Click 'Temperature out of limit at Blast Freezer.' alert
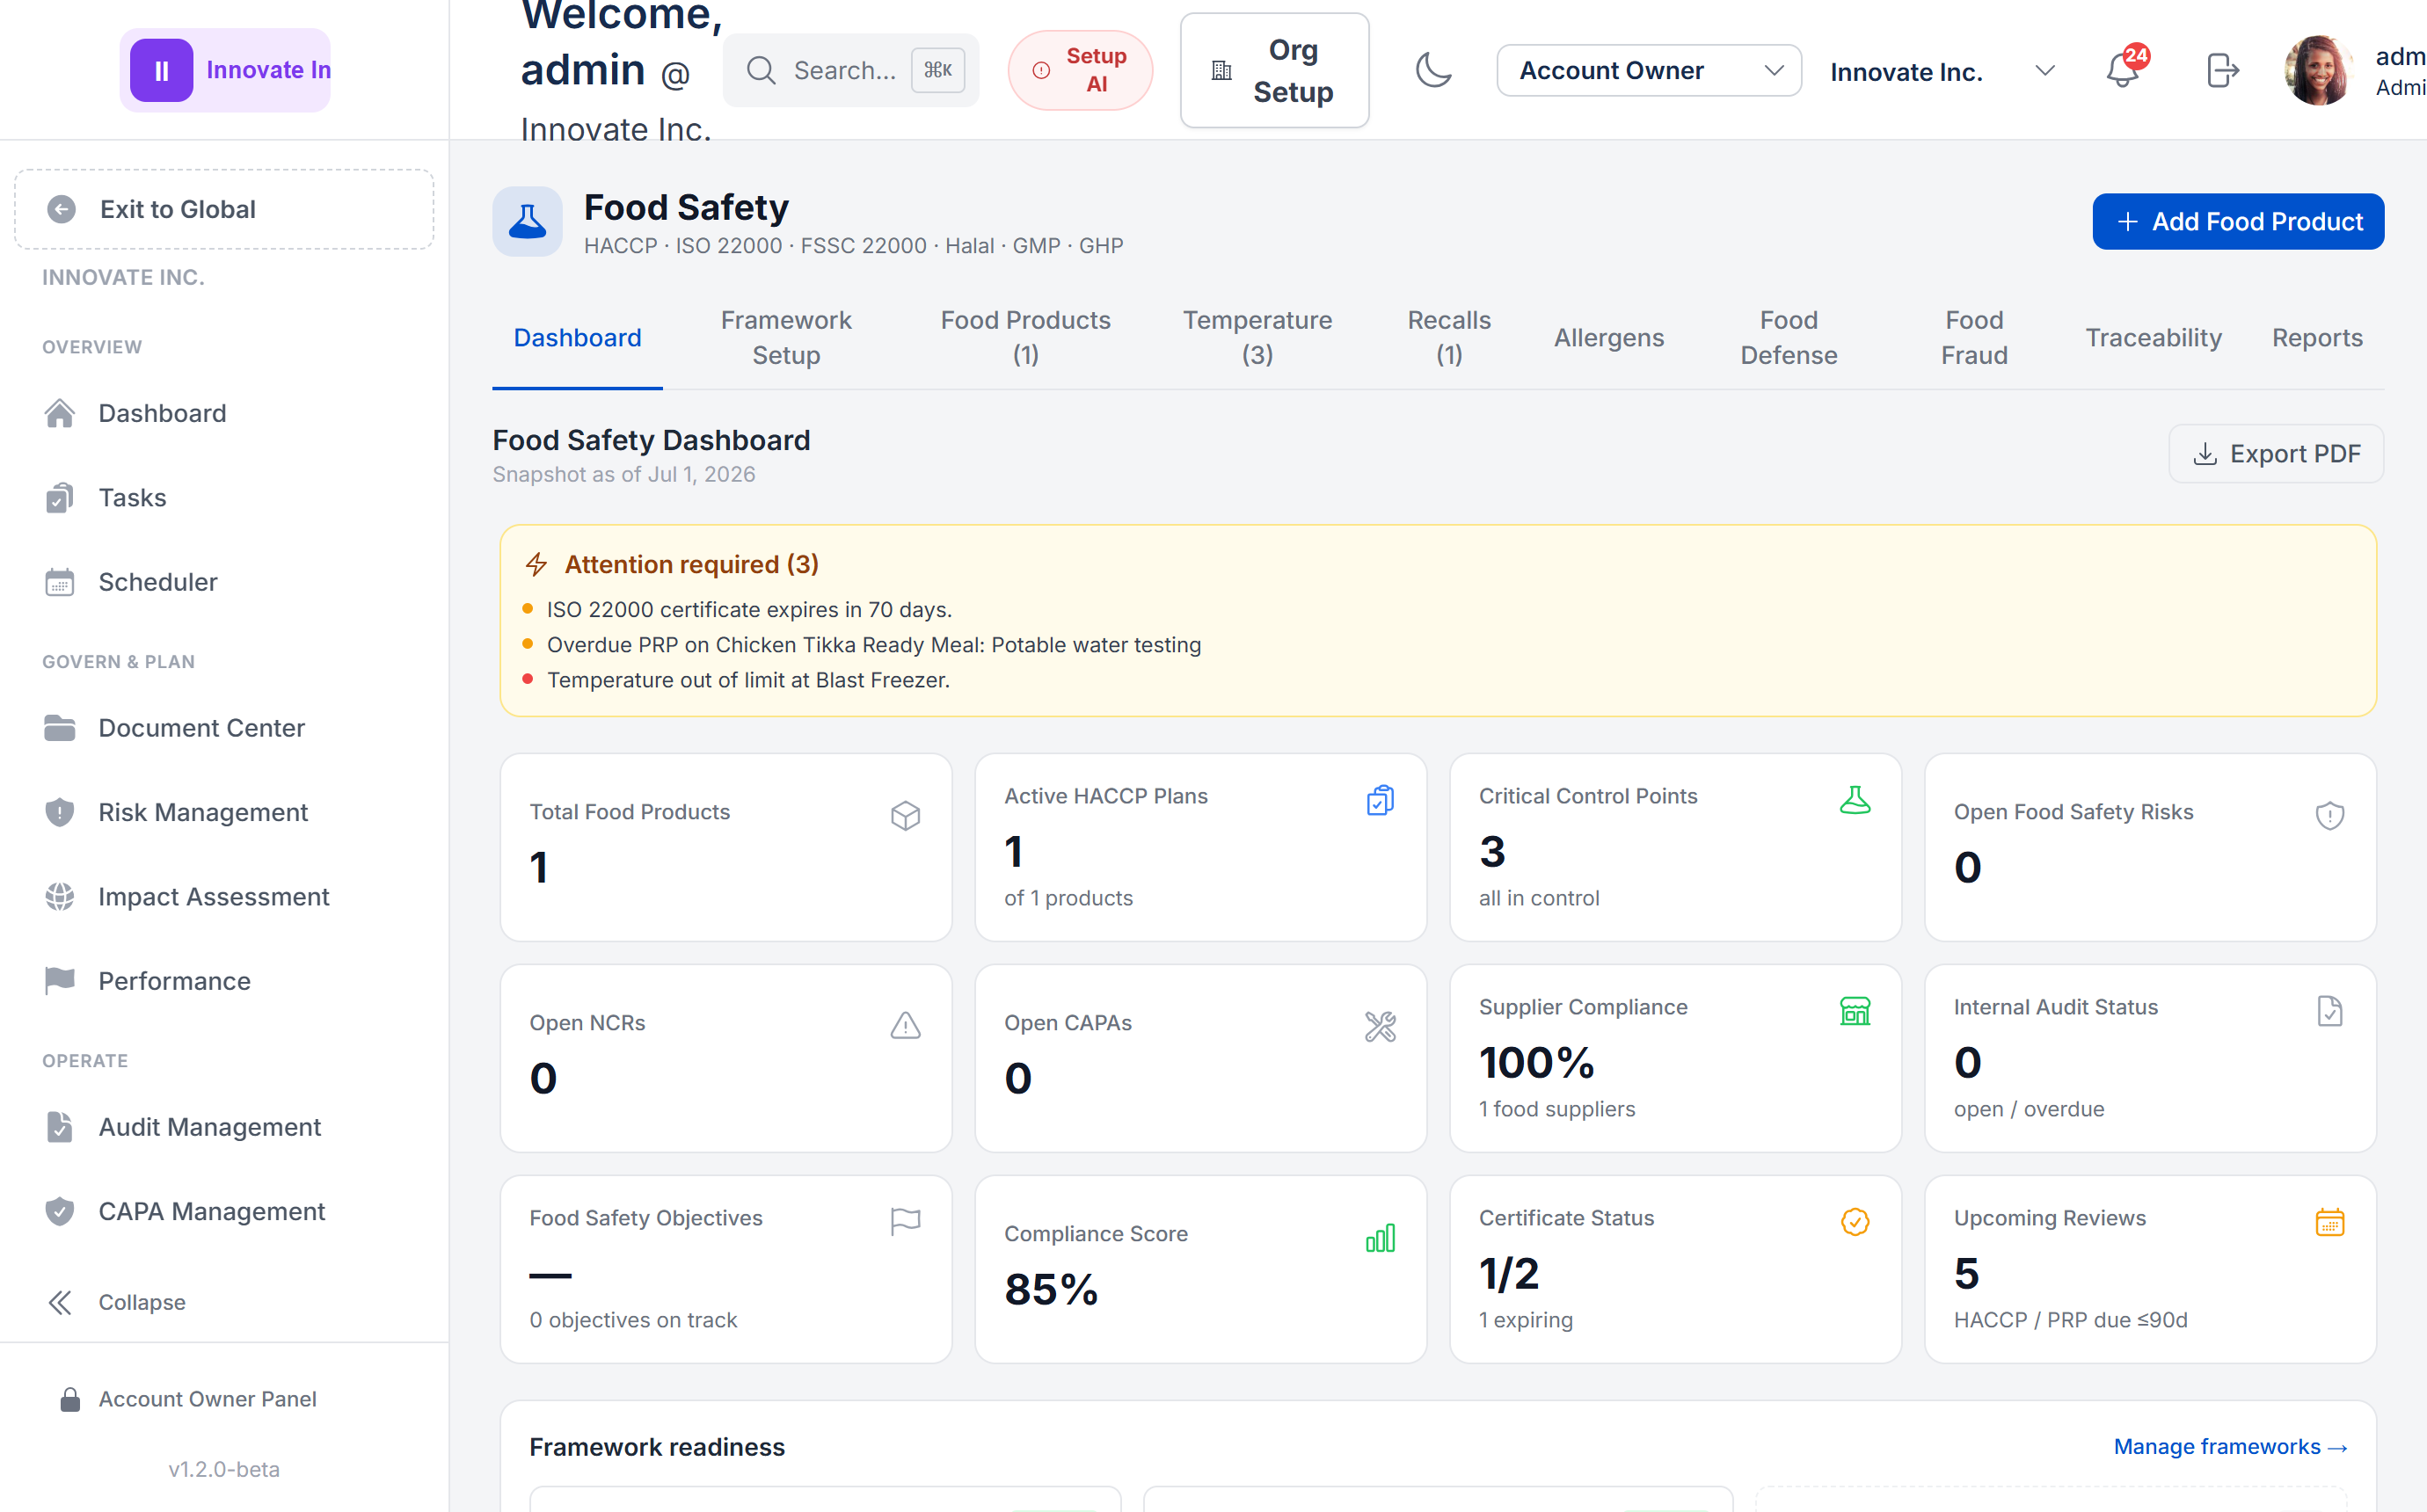Image resolution: width=2427 pixels, height=1512 pixels. (748, 680)
